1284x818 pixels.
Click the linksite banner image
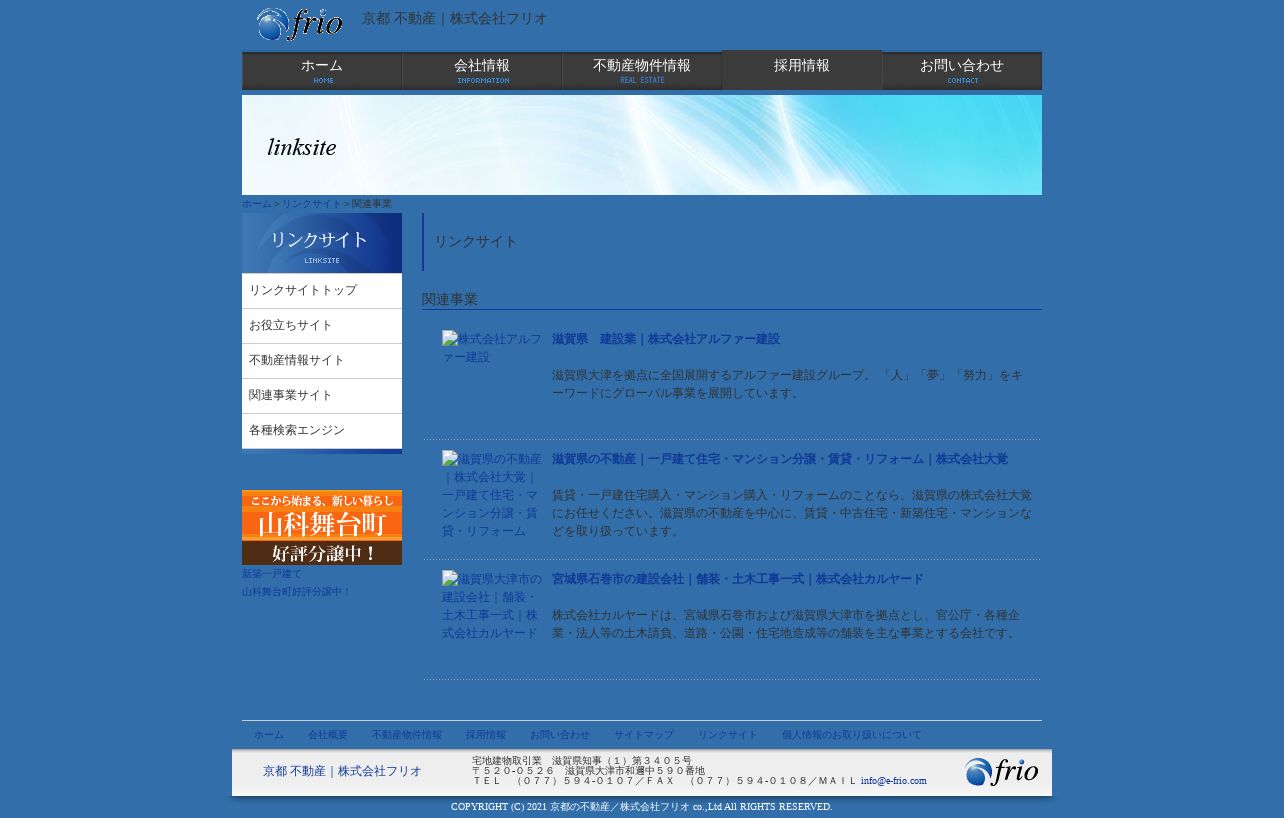pos(642,145)
